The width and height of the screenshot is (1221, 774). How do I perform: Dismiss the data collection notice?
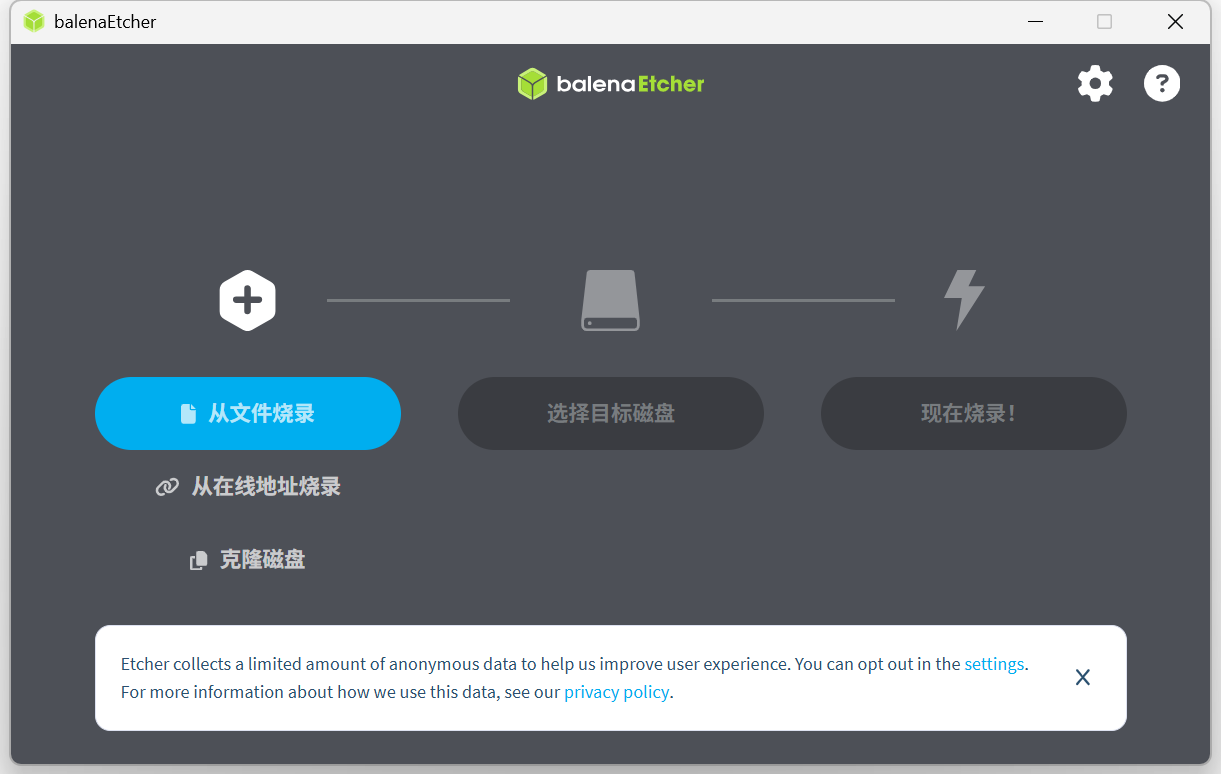tap(1082, 678)
